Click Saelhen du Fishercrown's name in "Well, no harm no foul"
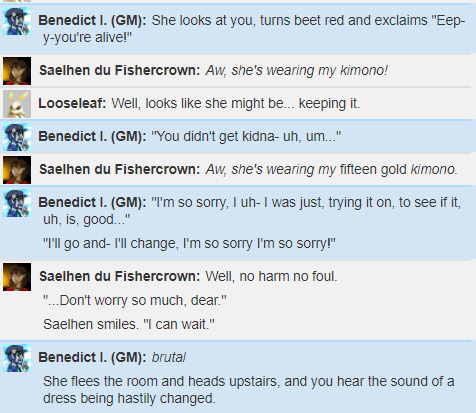476x413 pixels. coord(119,276)
